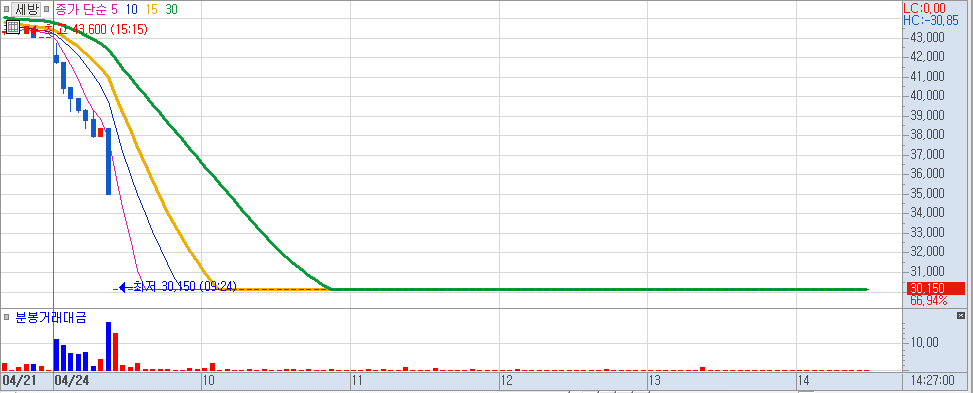The image size is (973, 393).
Task: Click the 12 hour label on time axis
Action: coord(506,379)
